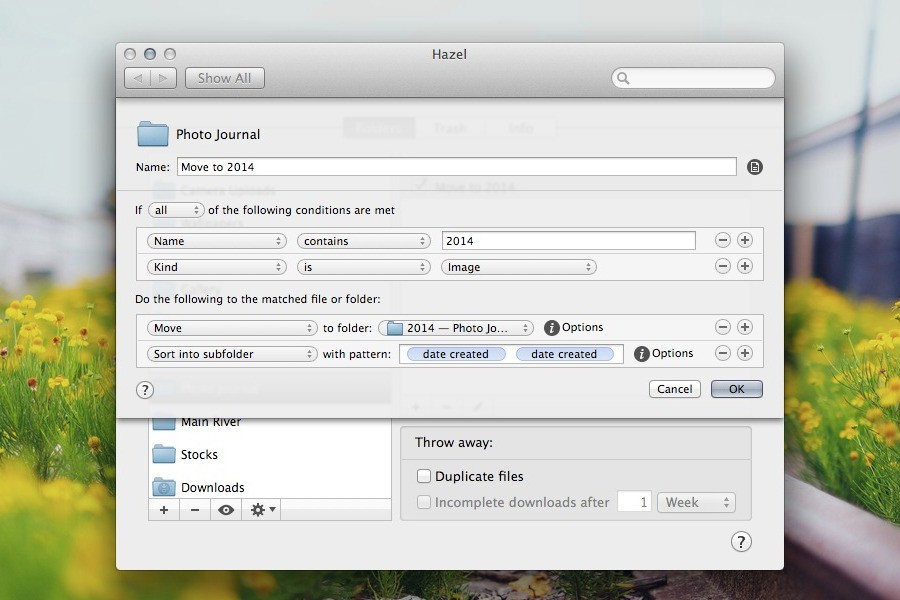
Task: Click the magnifier icon in the search field
Action: coord(623,78)
